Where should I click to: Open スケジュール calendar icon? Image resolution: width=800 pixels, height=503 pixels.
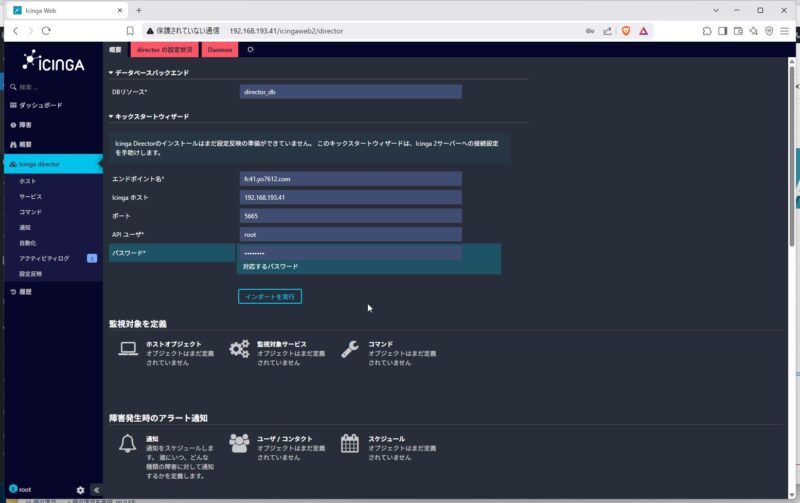click(x=350, y=443)
